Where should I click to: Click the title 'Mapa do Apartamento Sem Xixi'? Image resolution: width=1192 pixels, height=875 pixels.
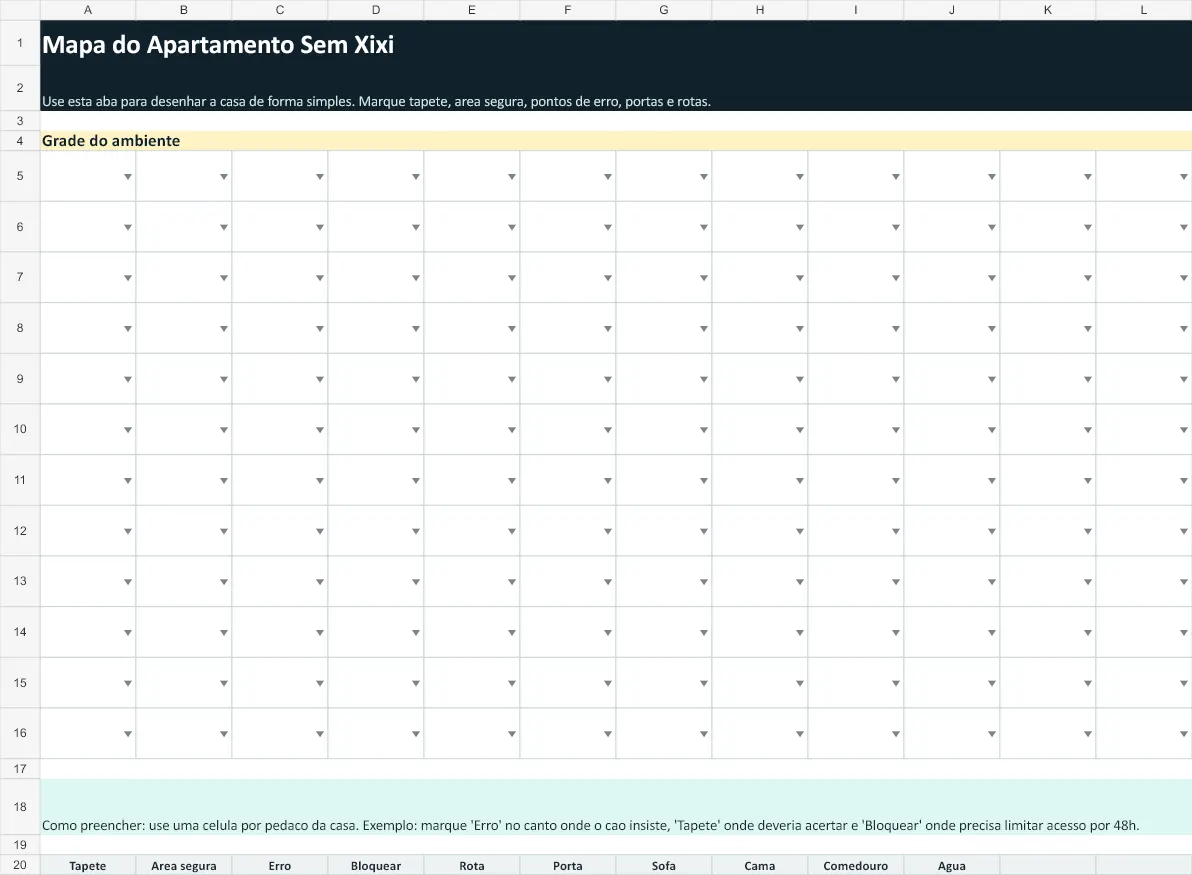[x=218, y=44]
